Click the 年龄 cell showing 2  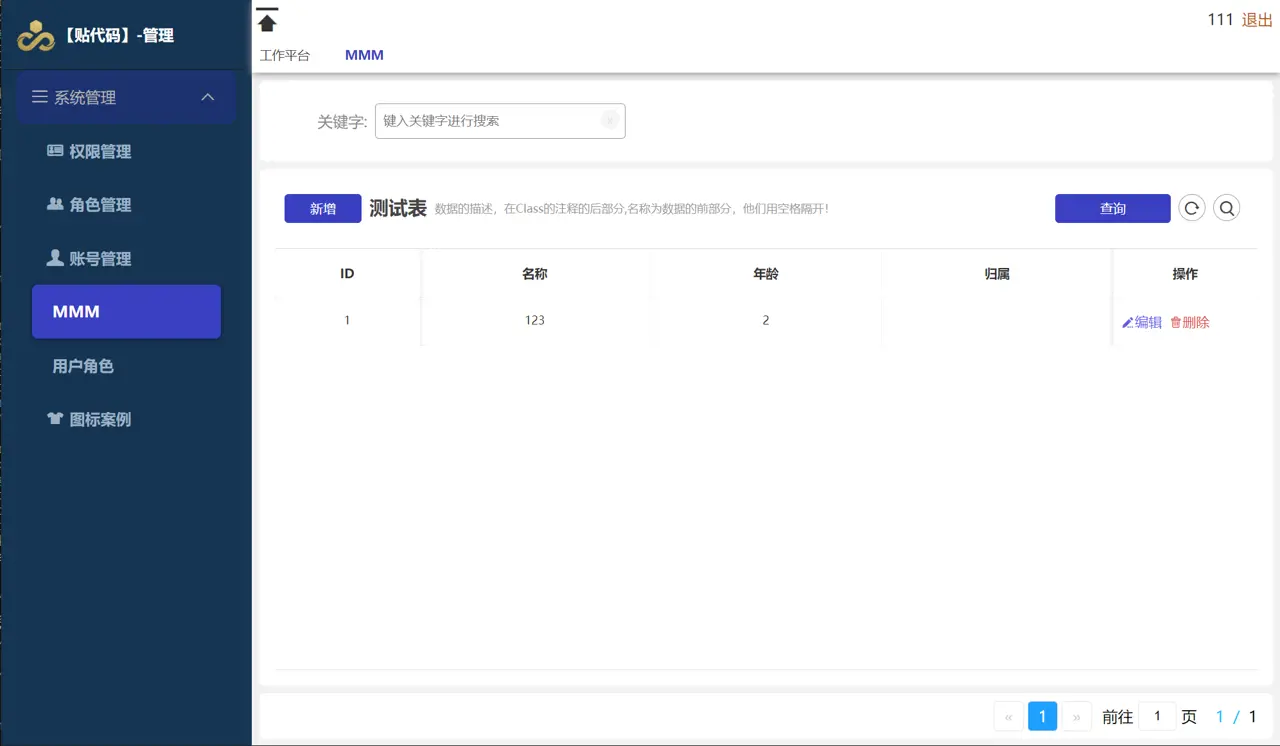(x=766, y=321)
